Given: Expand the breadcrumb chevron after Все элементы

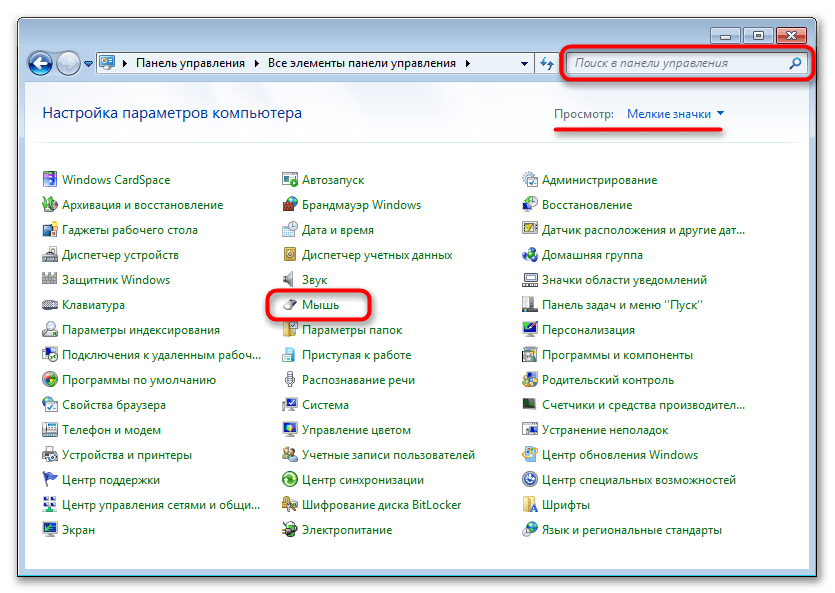Looking at the screenshot, I should 468,62.
